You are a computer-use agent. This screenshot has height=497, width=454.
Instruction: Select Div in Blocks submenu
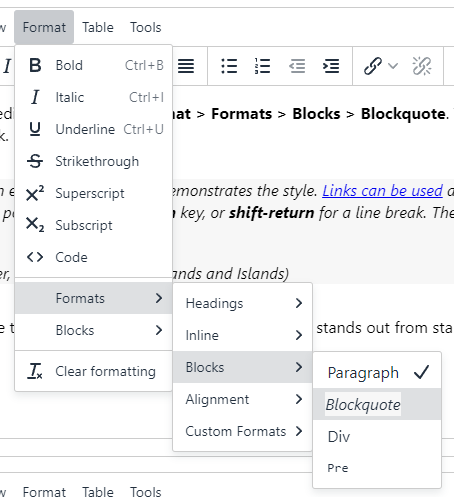coord(377,436)
